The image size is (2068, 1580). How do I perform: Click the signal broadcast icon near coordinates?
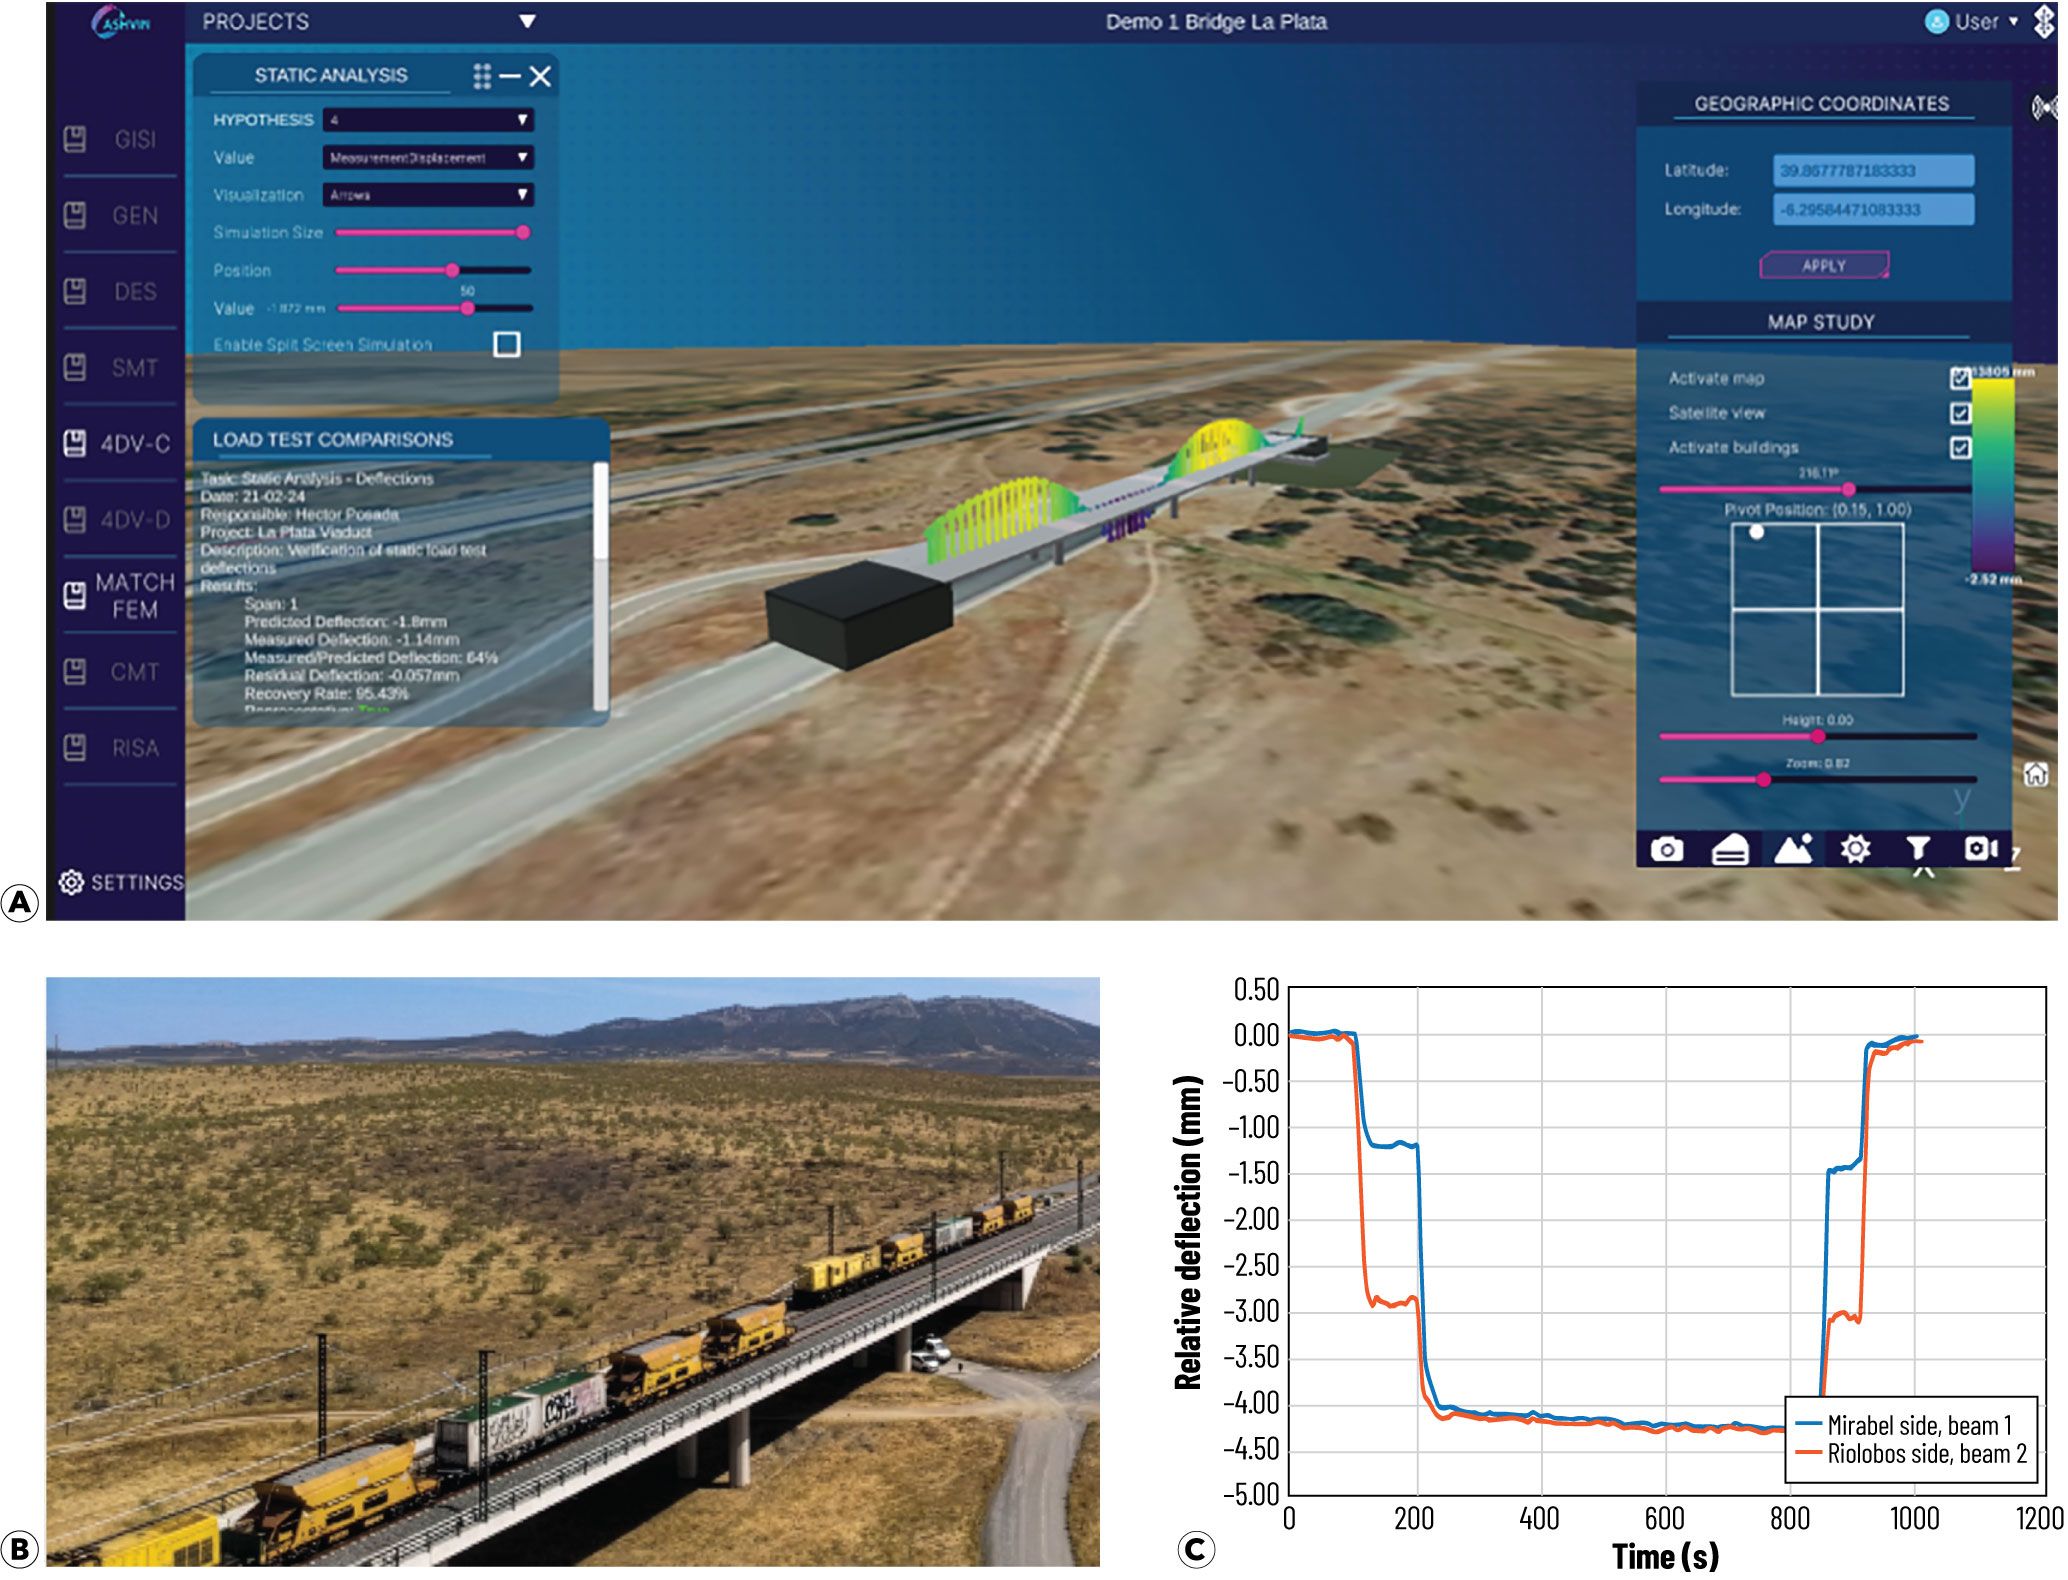tap(2045, 107)
